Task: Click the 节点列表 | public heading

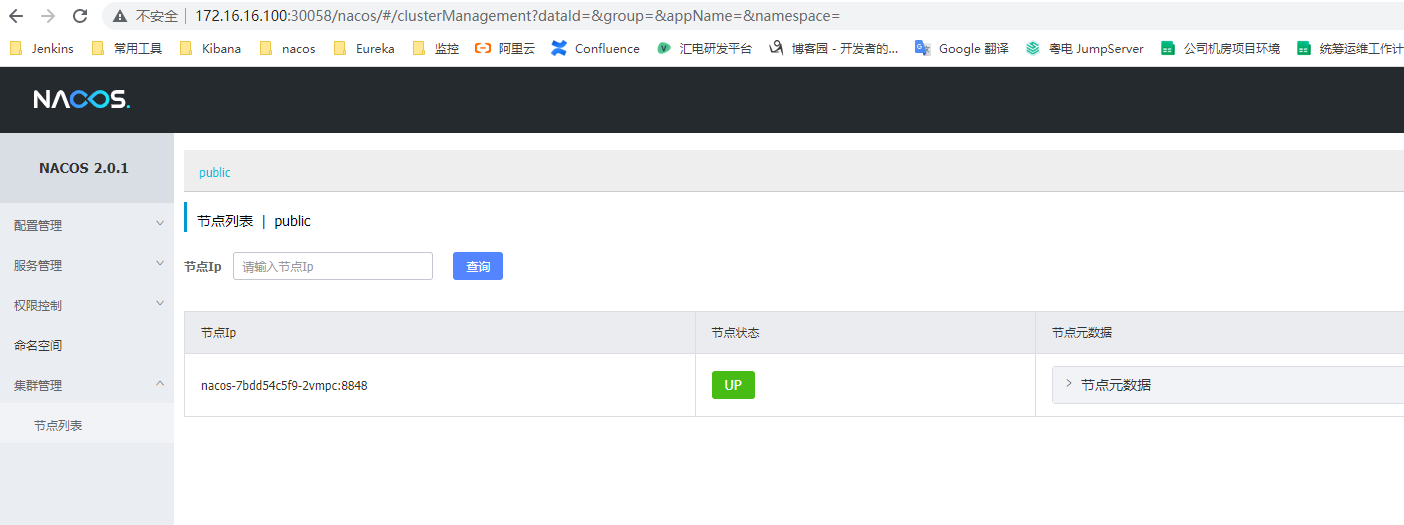Action: [x=254, y=221]
